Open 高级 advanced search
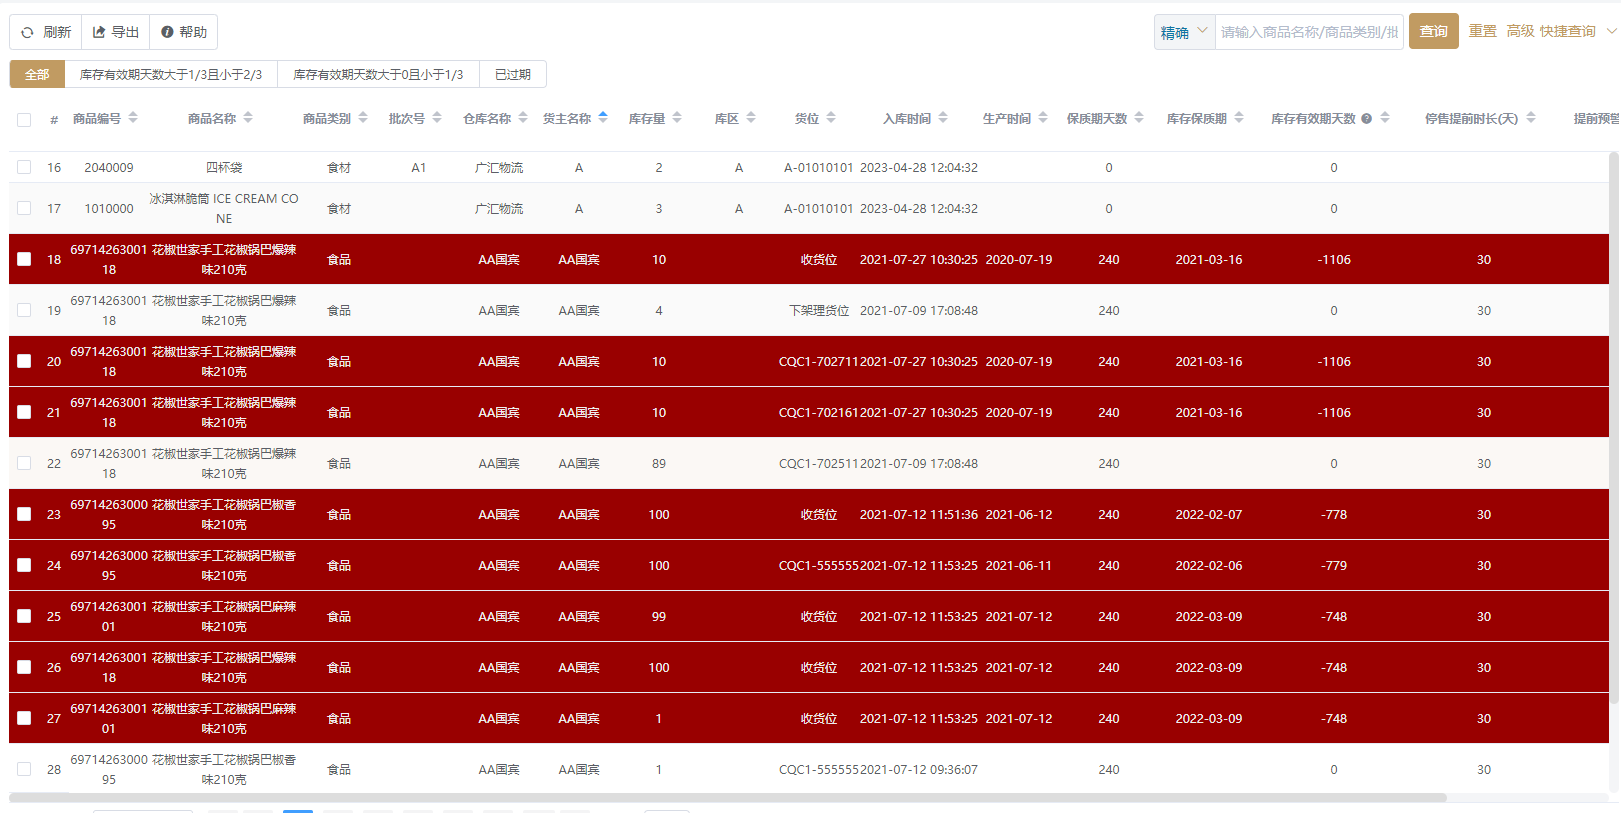 [1521, 31]
